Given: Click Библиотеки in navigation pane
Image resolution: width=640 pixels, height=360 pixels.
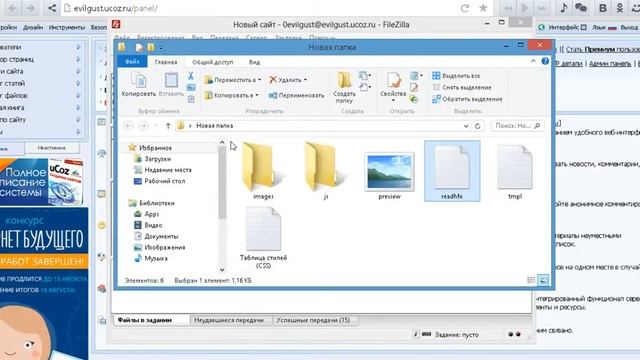Looking at the screenshot, I should pyautogui.click(x=151, y=203).
